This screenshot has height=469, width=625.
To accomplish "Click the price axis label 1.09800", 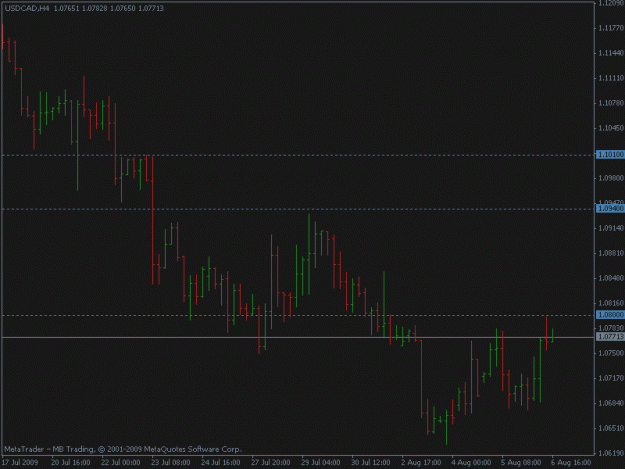I will (x=611, y=178).
